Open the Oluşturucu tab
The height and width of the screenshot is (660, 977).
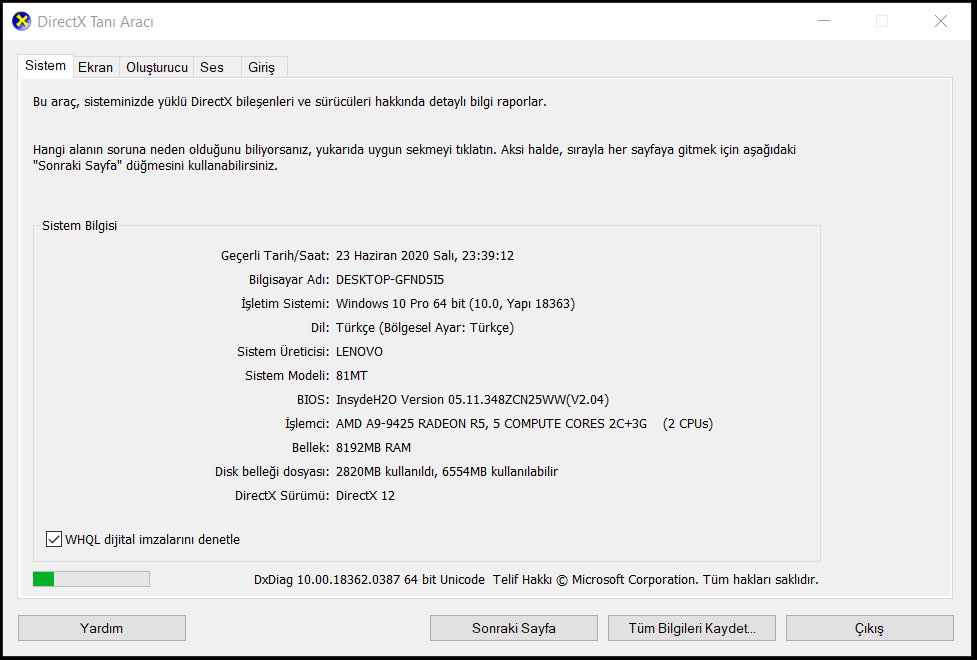tap(157, 67)
